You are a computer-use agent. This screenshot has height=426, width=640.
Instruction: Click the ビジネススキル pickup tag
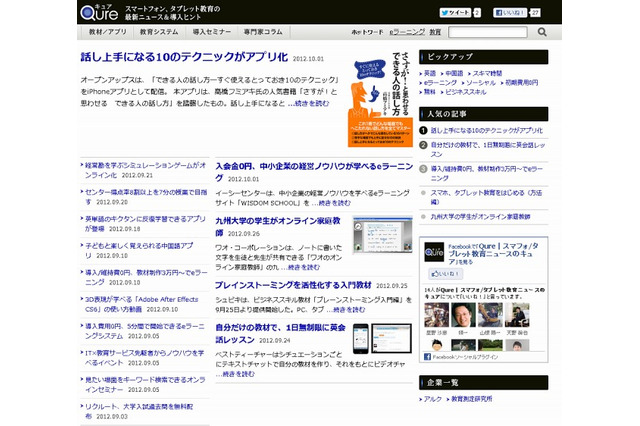coord(465,92)
